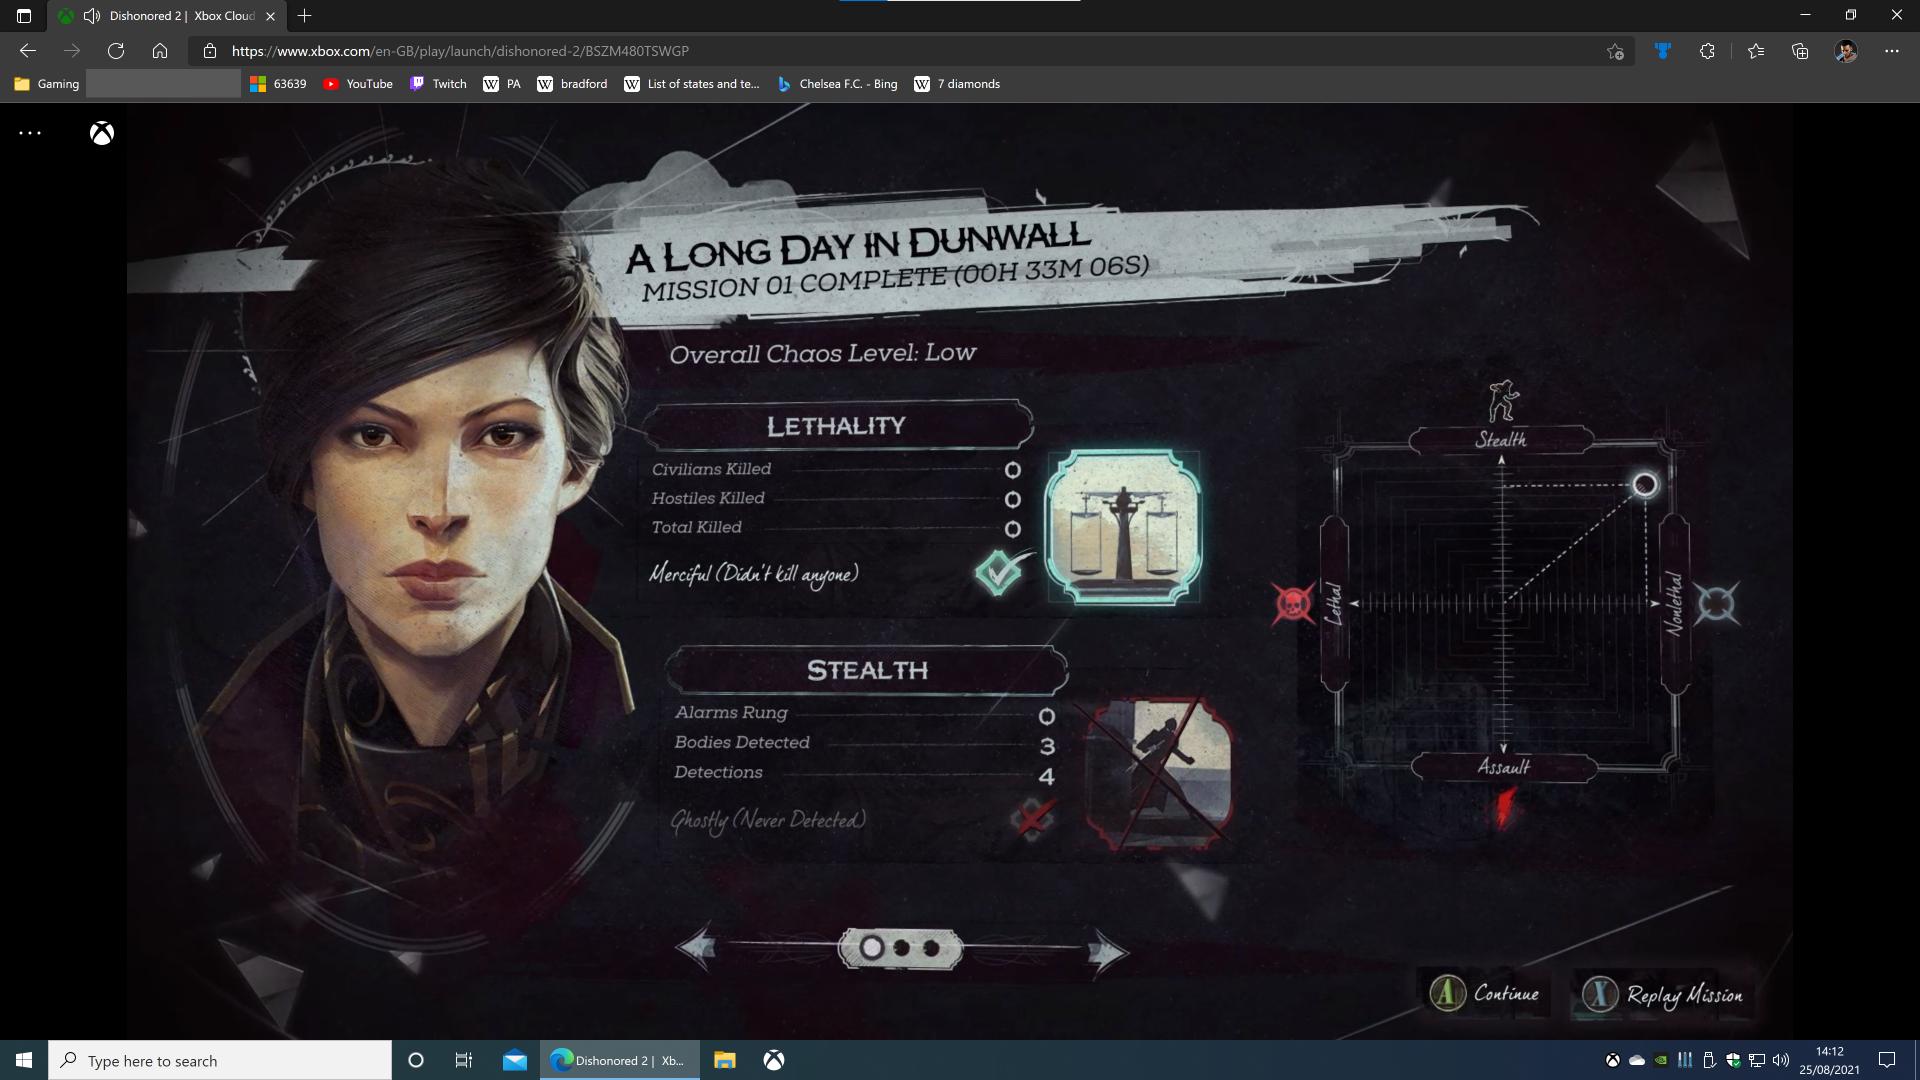1920x1080 pixels.
Task: Click the 'Alarms Rung' row
Action: click(x=865, y=713)
